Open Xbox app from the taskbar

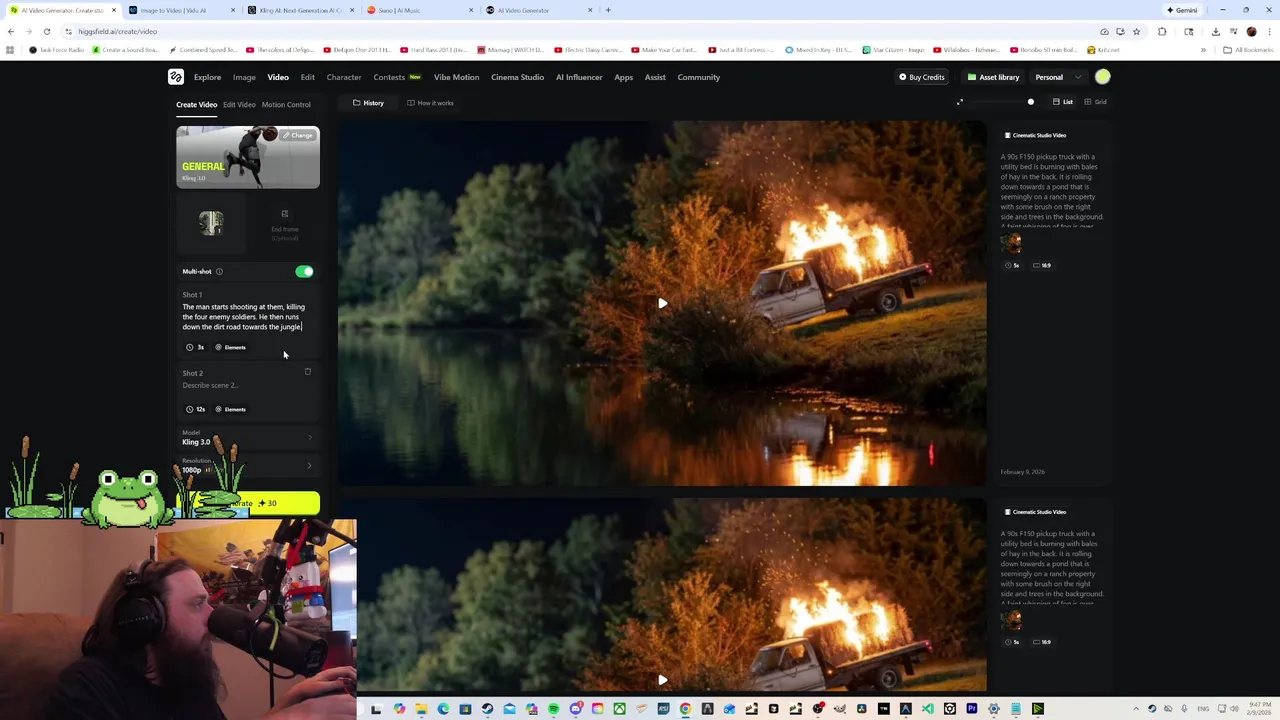[619, 709]
